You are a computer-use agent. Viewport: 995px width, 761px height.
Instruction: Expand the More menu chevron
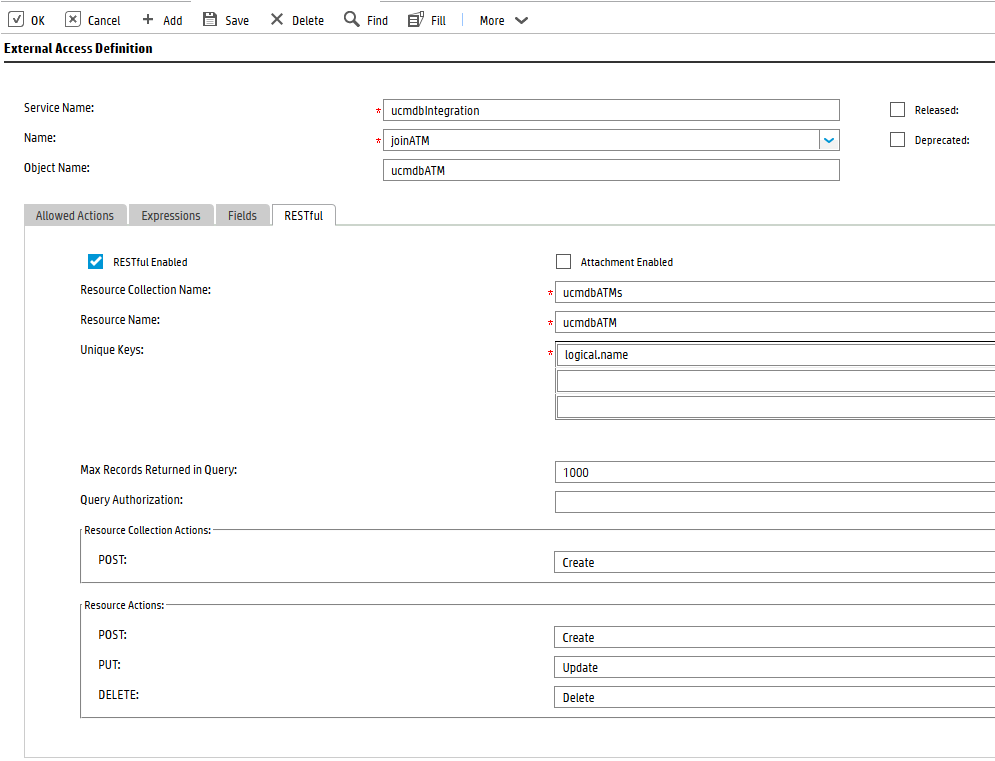(520, 19)
